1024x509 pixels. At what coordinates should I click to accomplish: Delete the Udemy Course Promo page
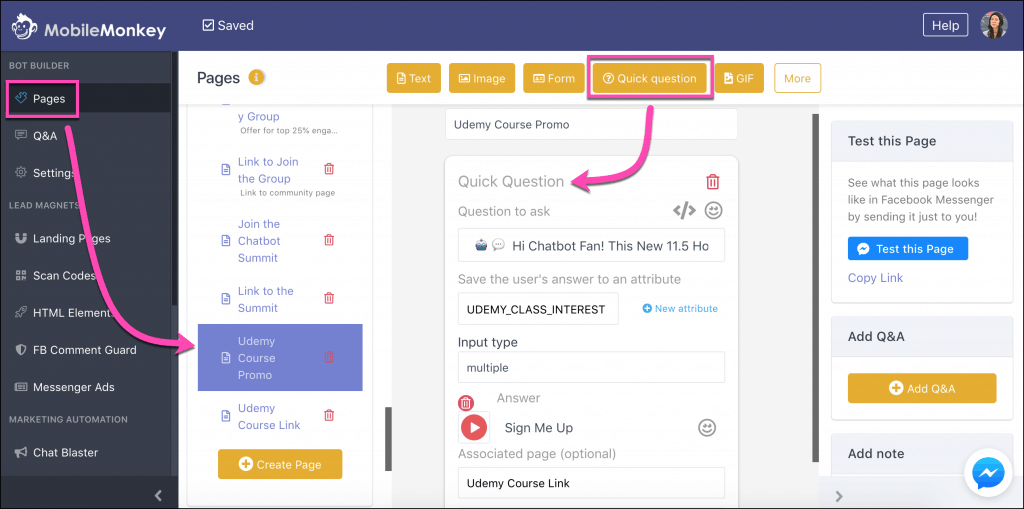[329, 357]
